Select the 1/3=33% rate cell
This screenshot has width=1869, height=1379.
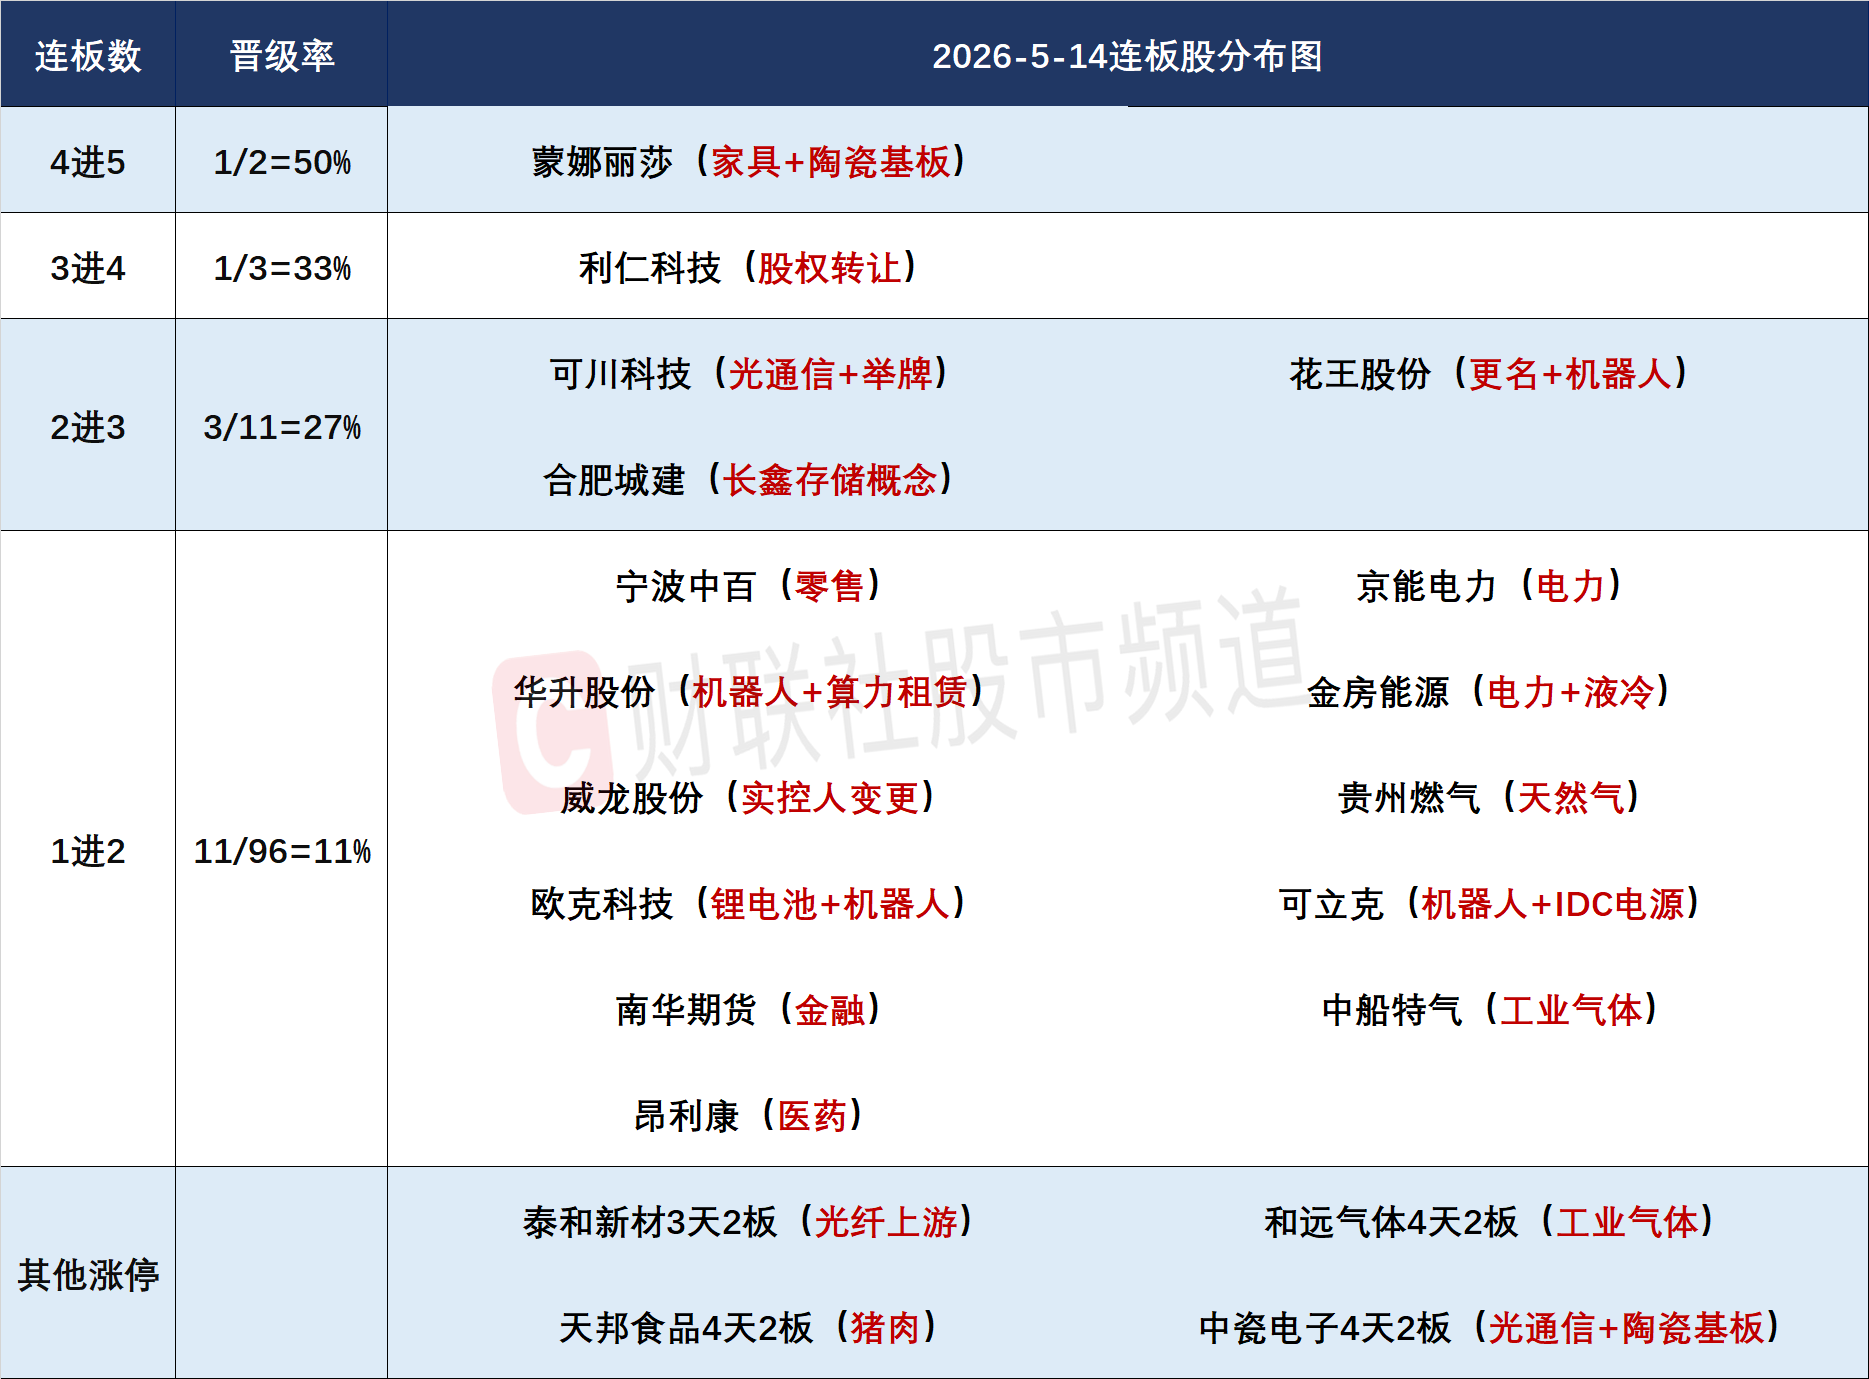pos(282,268)
